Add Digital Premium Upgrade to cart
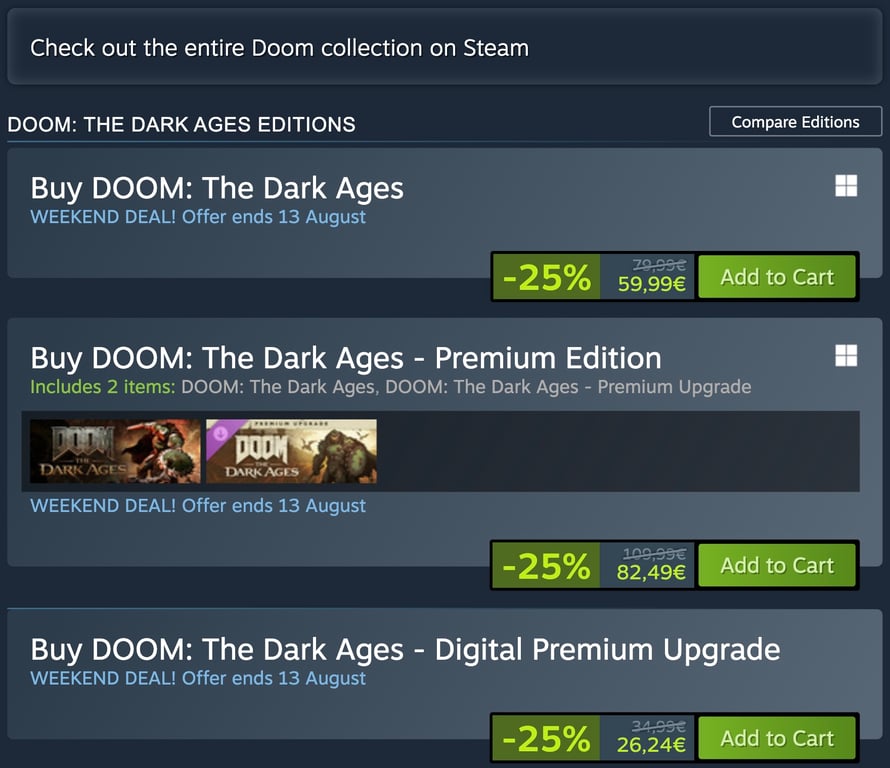This screenshot has width=890, height=768. (x=777, y=739)
